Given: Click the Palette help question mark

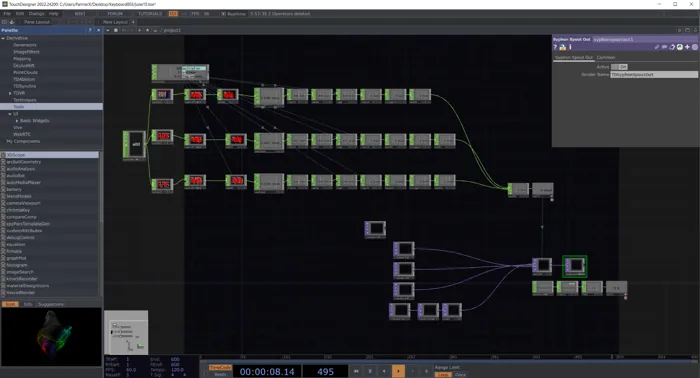Looking at the screenshot, I should point(90,30).
